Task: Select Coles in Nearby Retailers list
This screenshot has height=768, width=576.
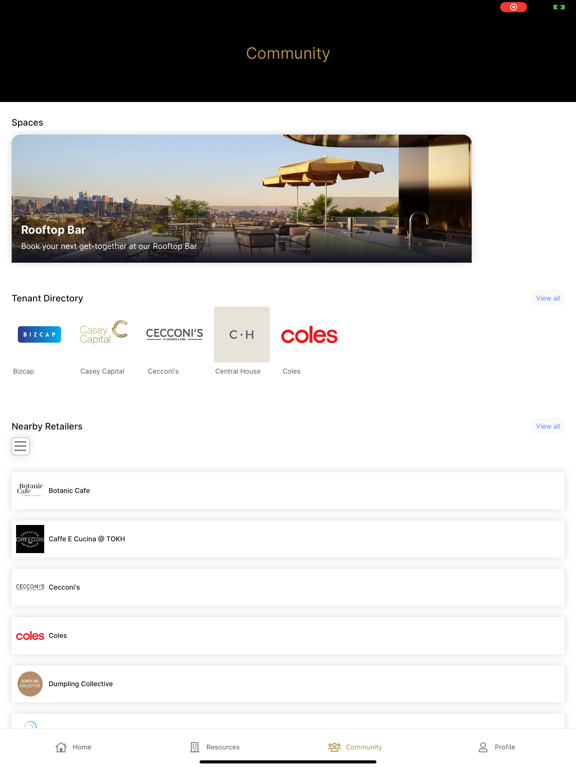Action: (288, 636)
